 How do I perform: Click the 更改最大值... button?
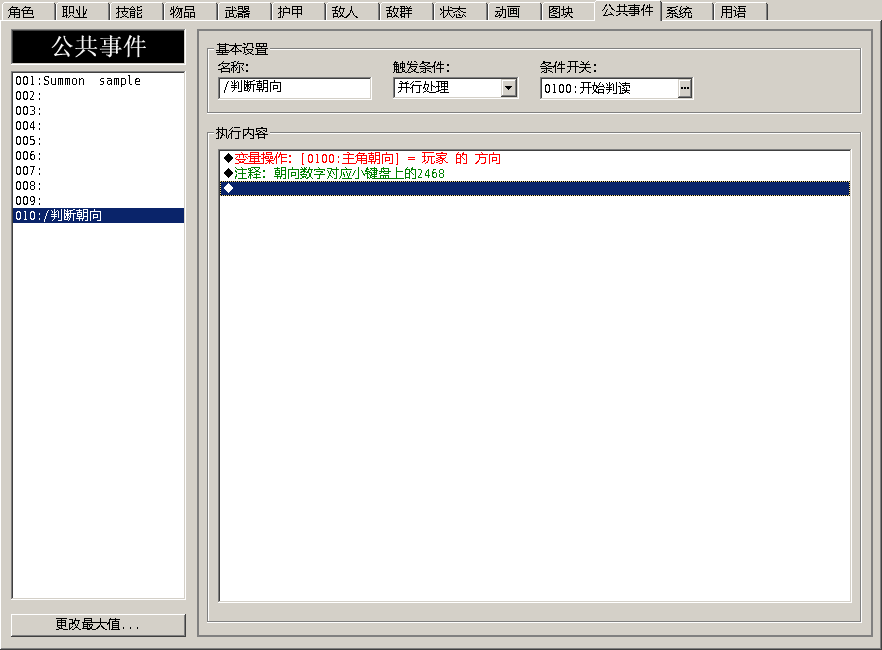(x=98, y=625)
